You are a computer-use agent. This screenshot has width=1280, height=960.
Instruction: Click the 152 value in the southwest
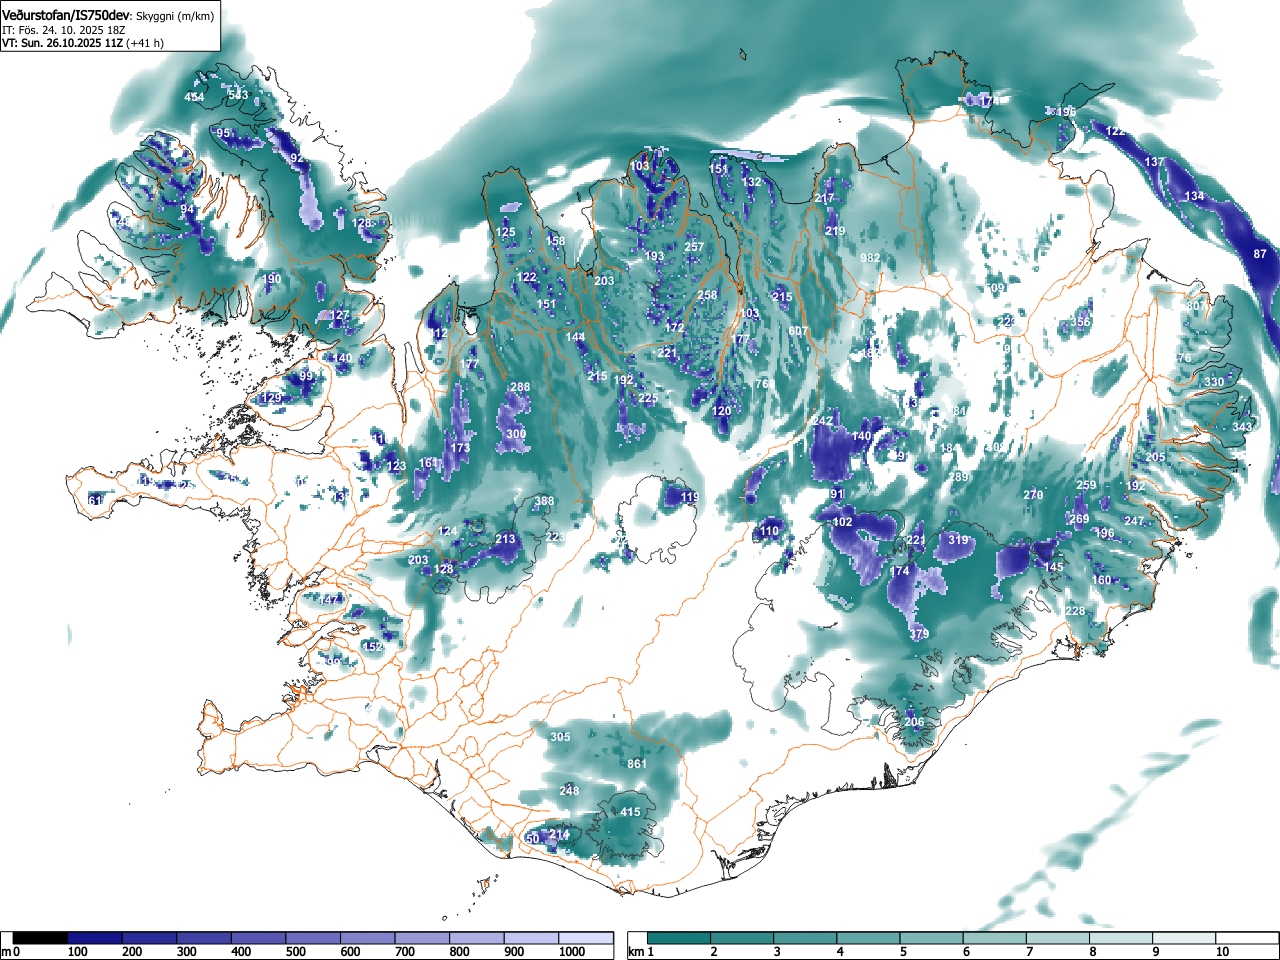372,647
